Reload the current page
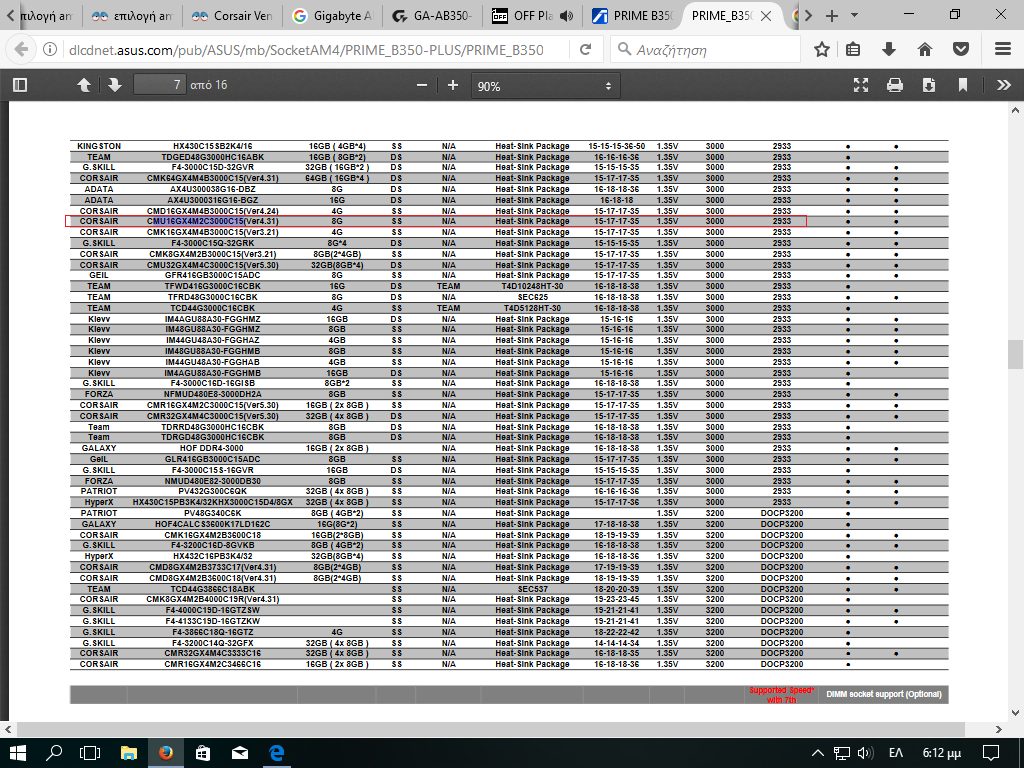 tap(586, 50)
